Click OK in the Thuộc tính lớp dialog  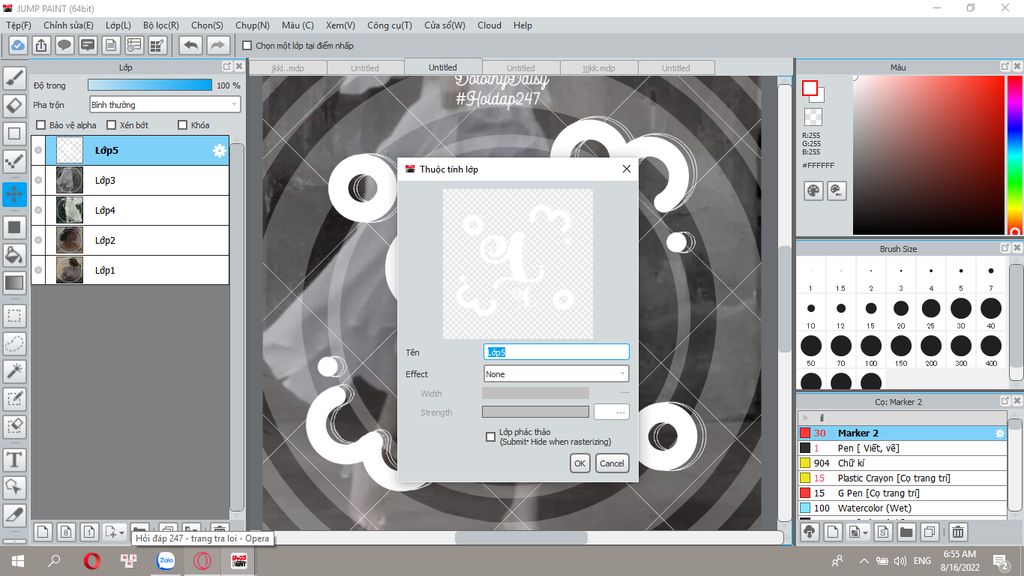(579, 463)
